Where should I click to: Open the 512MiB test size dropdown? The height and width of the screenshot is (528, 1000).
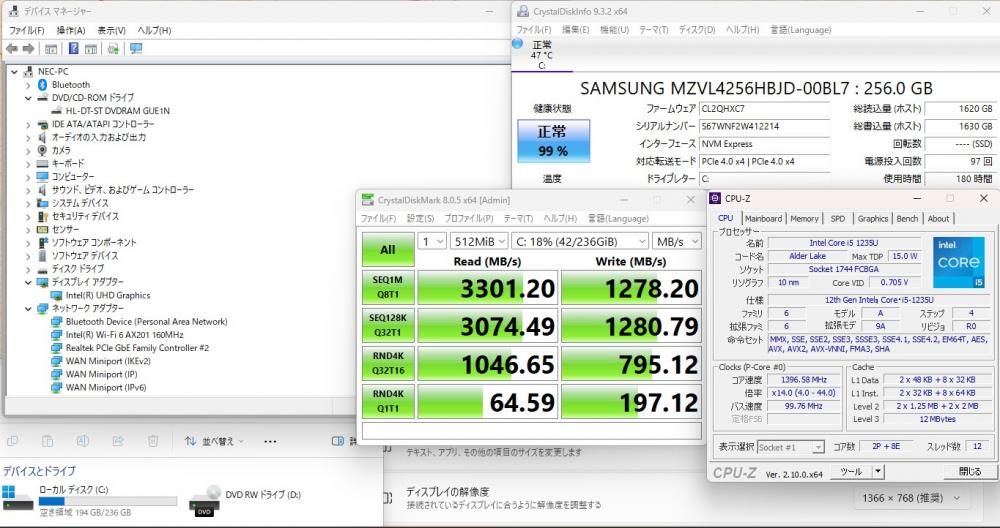click(478, 242)
